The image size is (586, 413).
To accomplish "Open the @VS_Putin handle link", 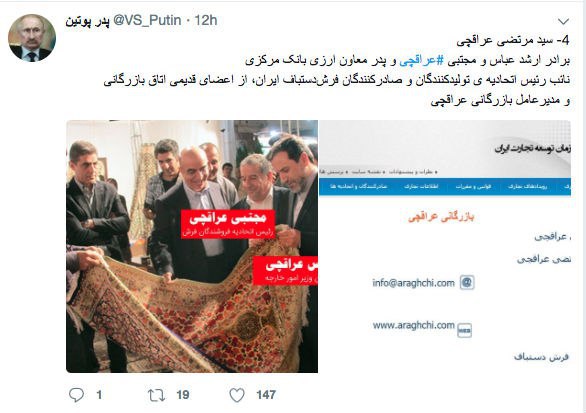I will pyautogui.click(x=147, y=20).
